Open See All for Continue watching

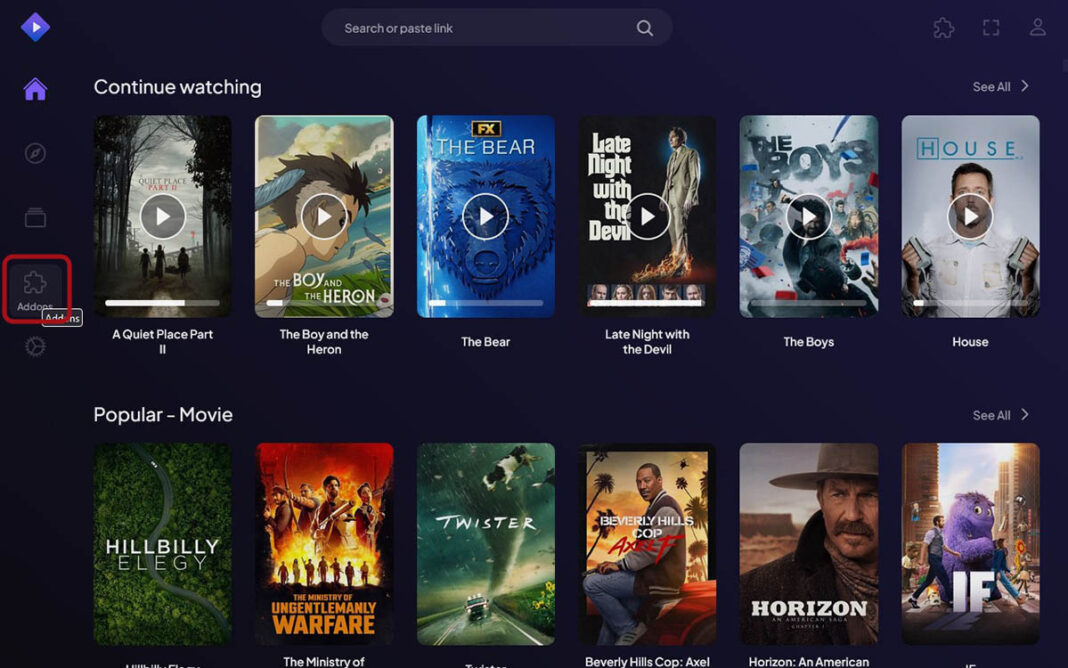pos(993,87)
